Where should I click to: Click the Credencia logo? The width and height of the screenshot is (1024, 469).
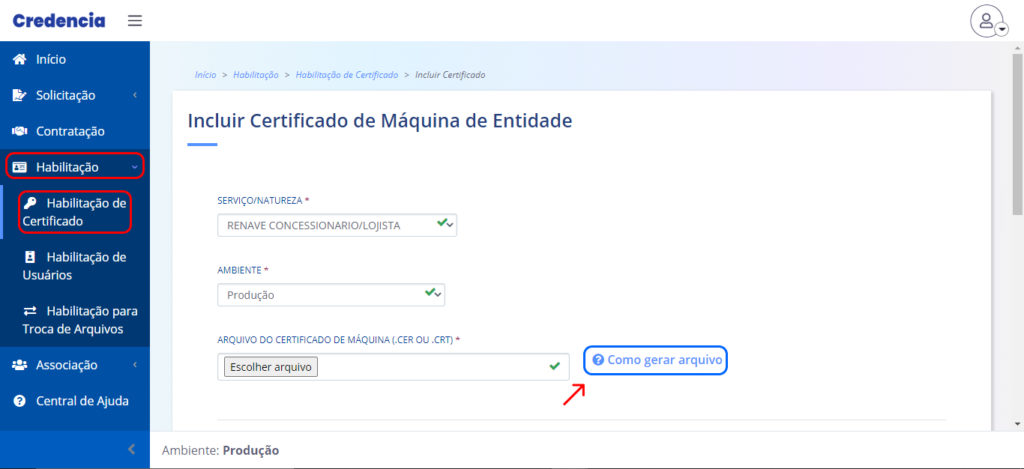point(59,21)
